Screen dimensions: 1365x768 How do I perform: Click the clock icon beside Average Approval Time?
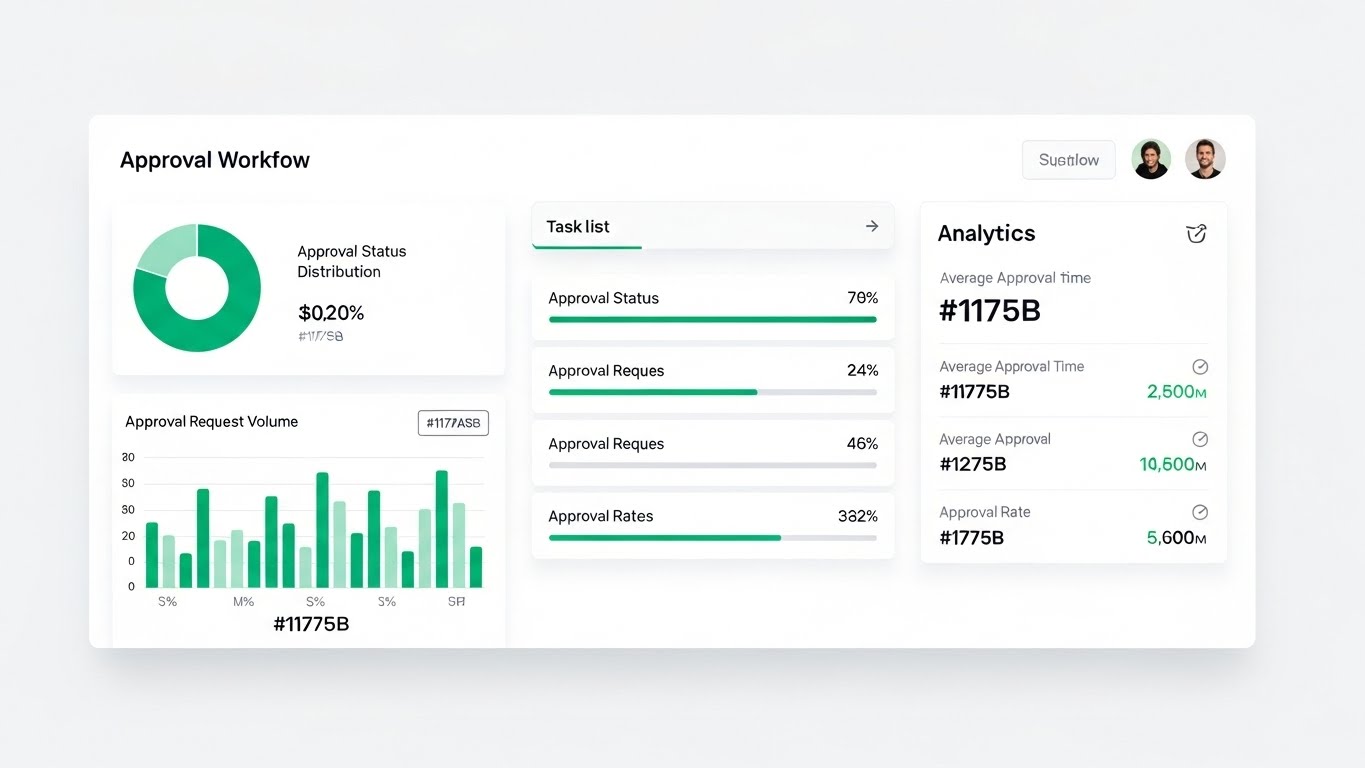pyautogui.click(x=1200, y=366)
